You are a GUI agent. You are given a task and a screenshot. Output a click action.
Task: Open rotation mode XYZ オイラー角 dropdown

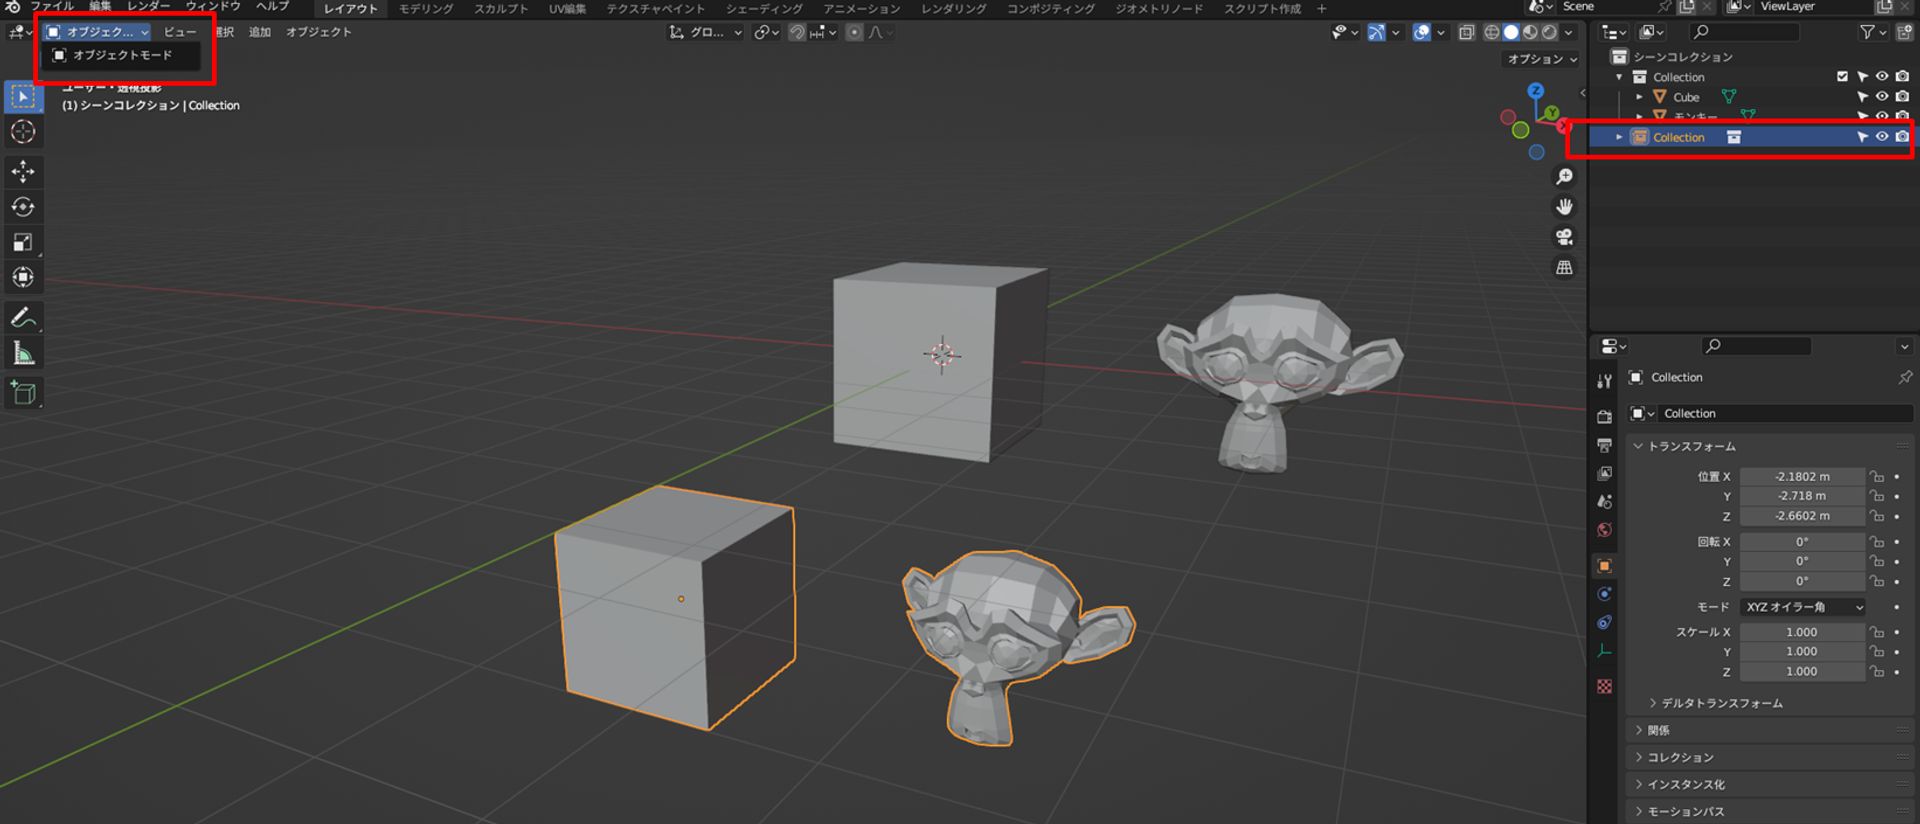coord(1803,607)
